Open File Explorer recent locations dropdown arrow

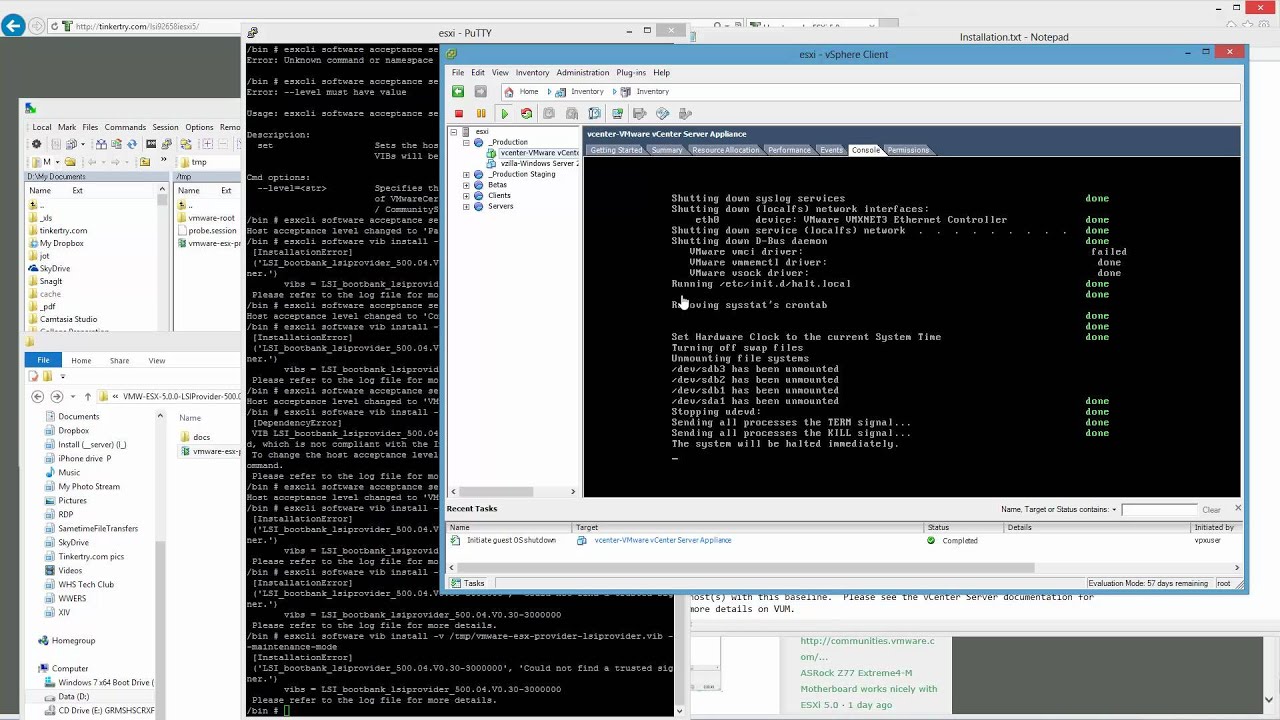71,397
